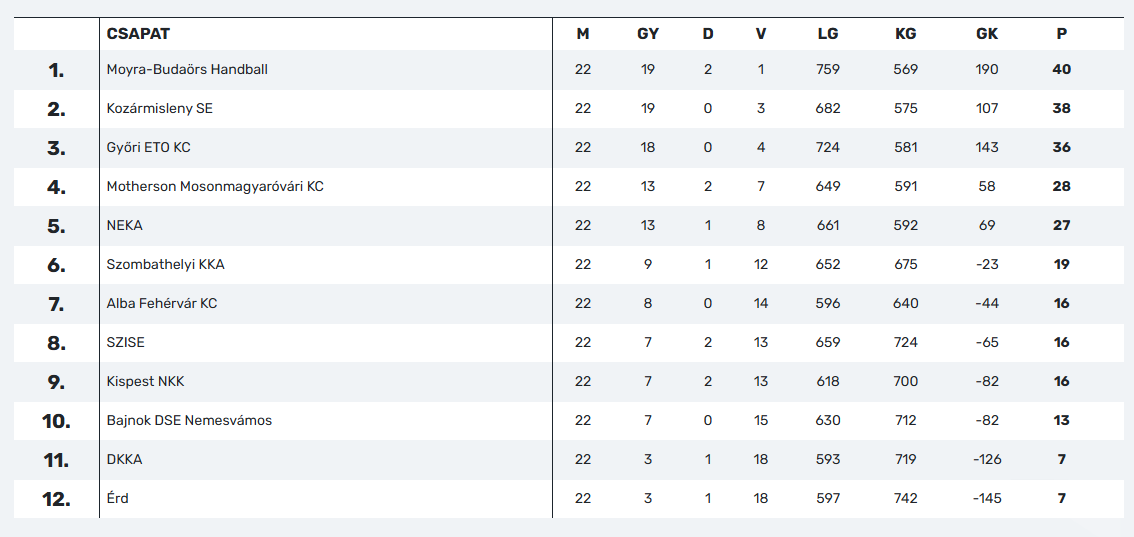The image size is (1134, 537).
Task: Click Érd goal difference value -145
Action: tap(987, 499)
